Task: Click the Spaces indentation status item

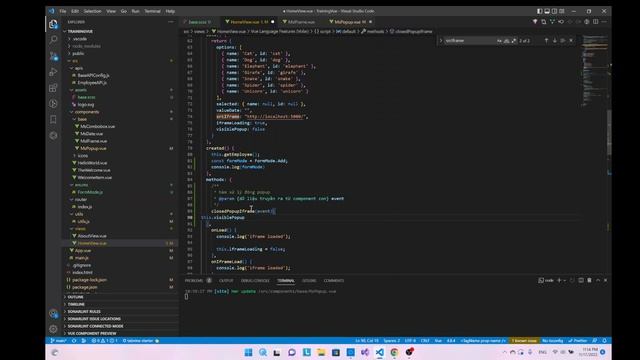Action: tap(392, 341)
